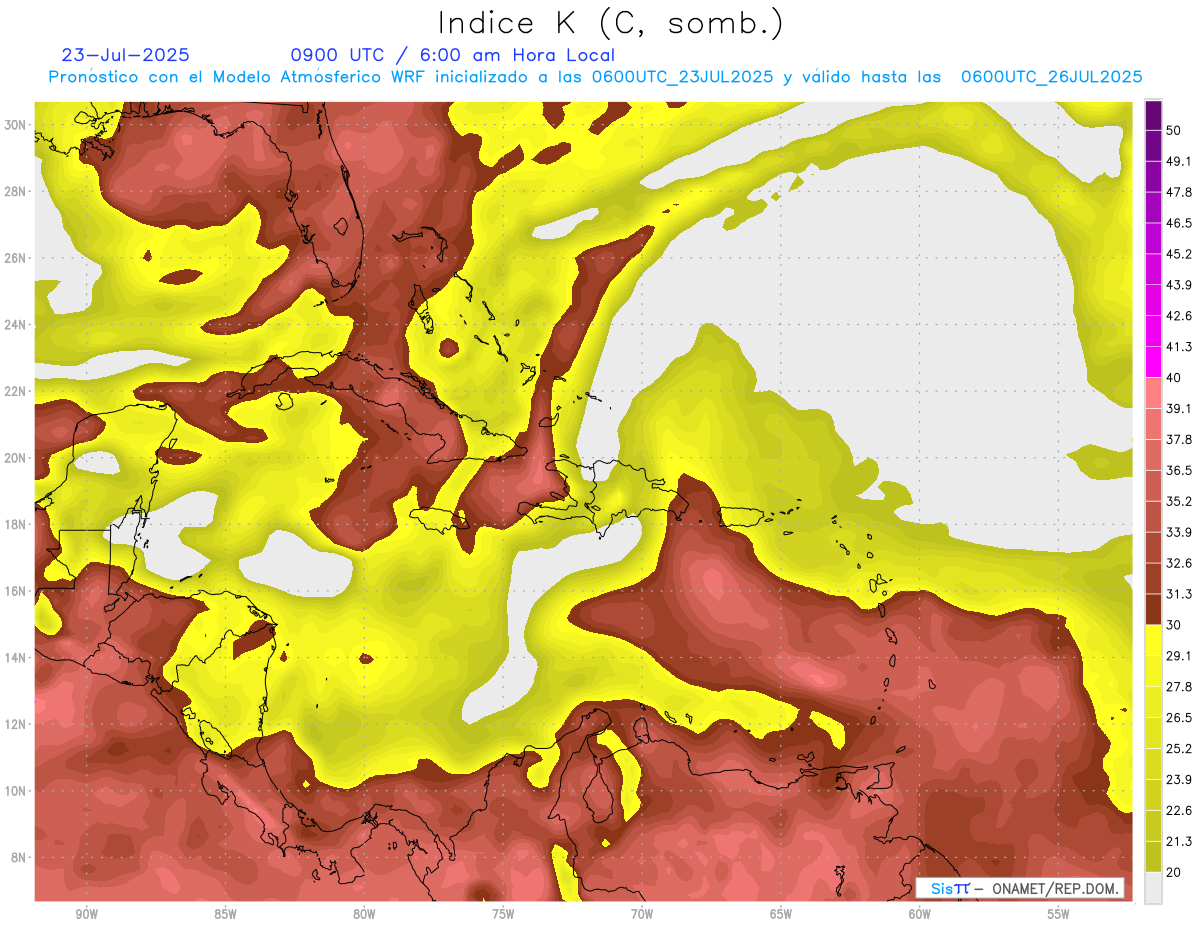Click the color bar value 36.5
Image resolution: width=1200 pixels, height=927 pixels.
[1180, 471]
